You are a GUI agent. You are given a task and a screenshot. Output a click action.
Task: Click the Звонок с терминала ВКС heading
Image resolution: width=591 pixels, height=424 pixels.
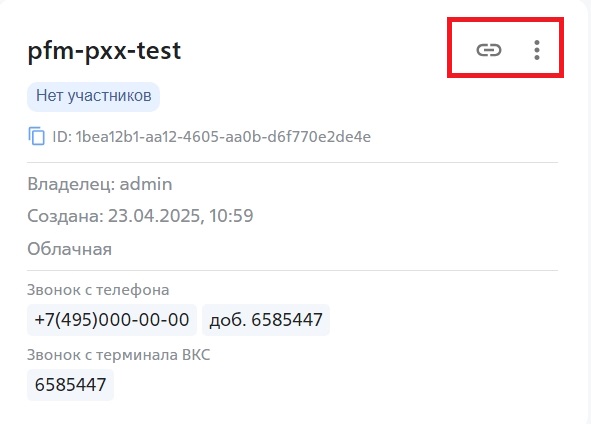pyautogui.click(x=119, y=355)
